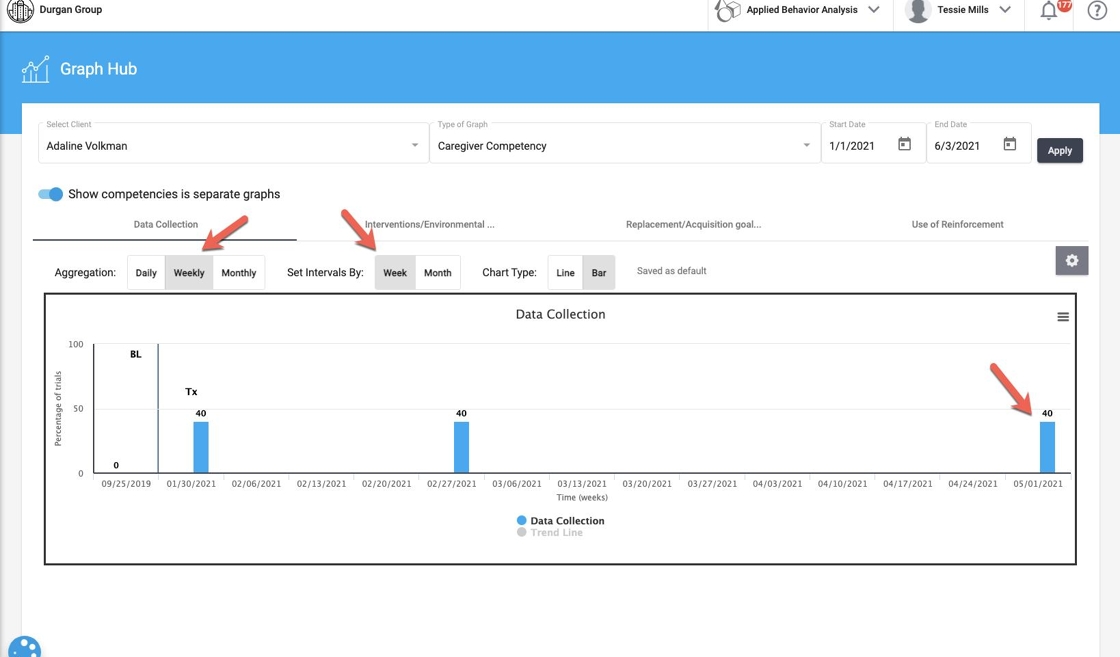1120x657 pixels.
Task: Open the Data Collection tab
Action: pos(166,224)
